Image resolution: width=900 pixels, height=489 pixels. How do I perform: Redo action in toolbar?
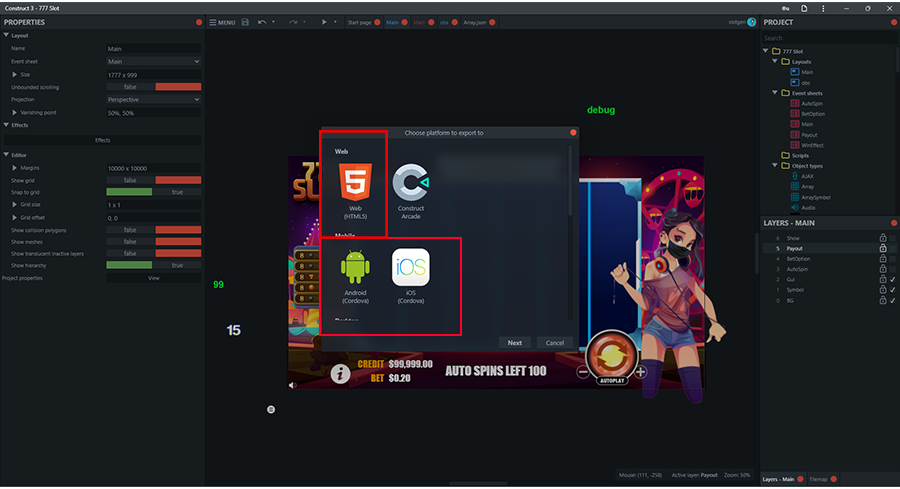293,22
